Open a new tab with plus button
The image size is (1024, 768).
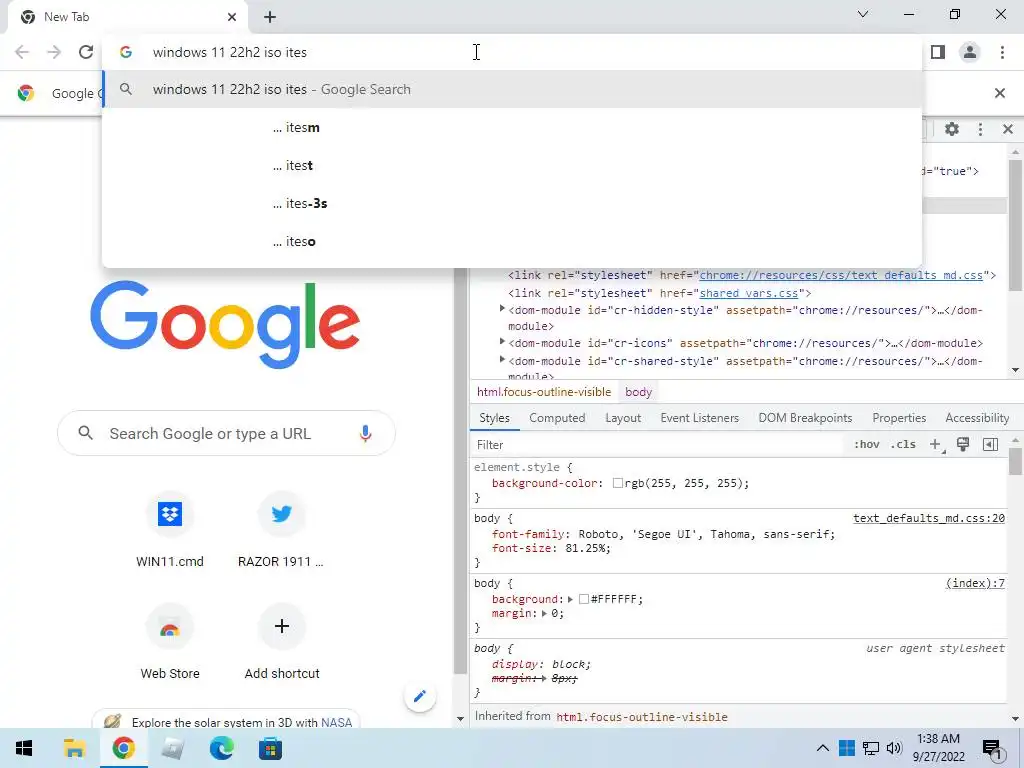click(x=270, y=17)
